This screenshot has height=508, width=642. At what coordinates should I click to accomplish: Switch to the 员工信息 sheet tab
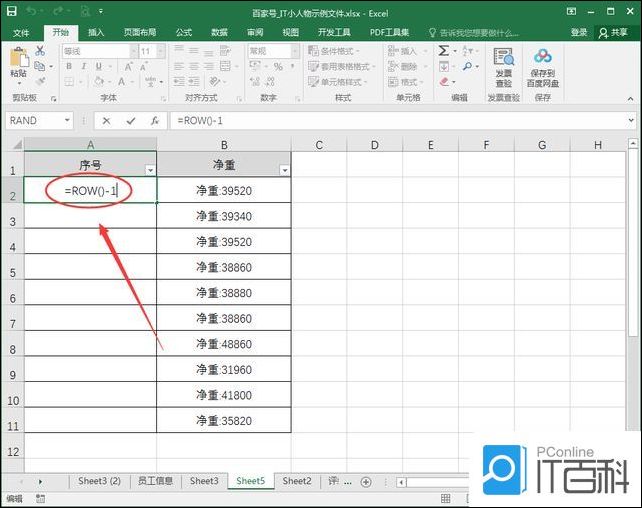[x=156, y=481]
